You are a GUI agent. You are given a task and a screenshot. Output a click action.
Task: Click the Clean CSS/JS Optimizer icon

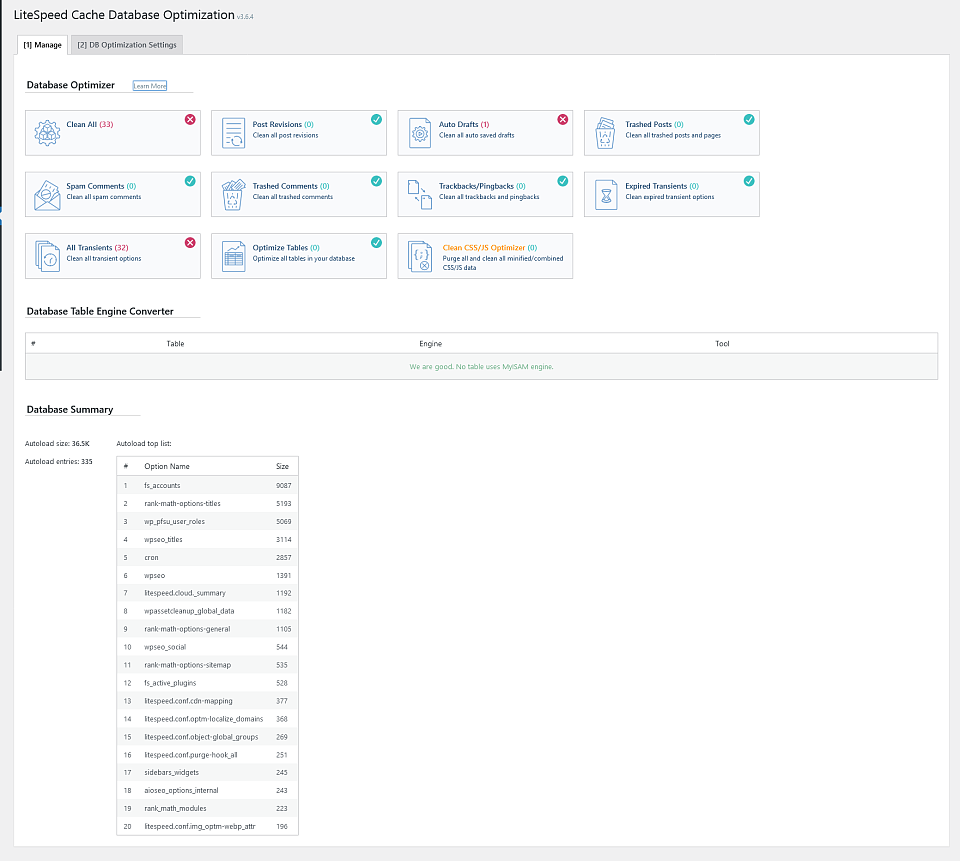click(x=420, y=256)
